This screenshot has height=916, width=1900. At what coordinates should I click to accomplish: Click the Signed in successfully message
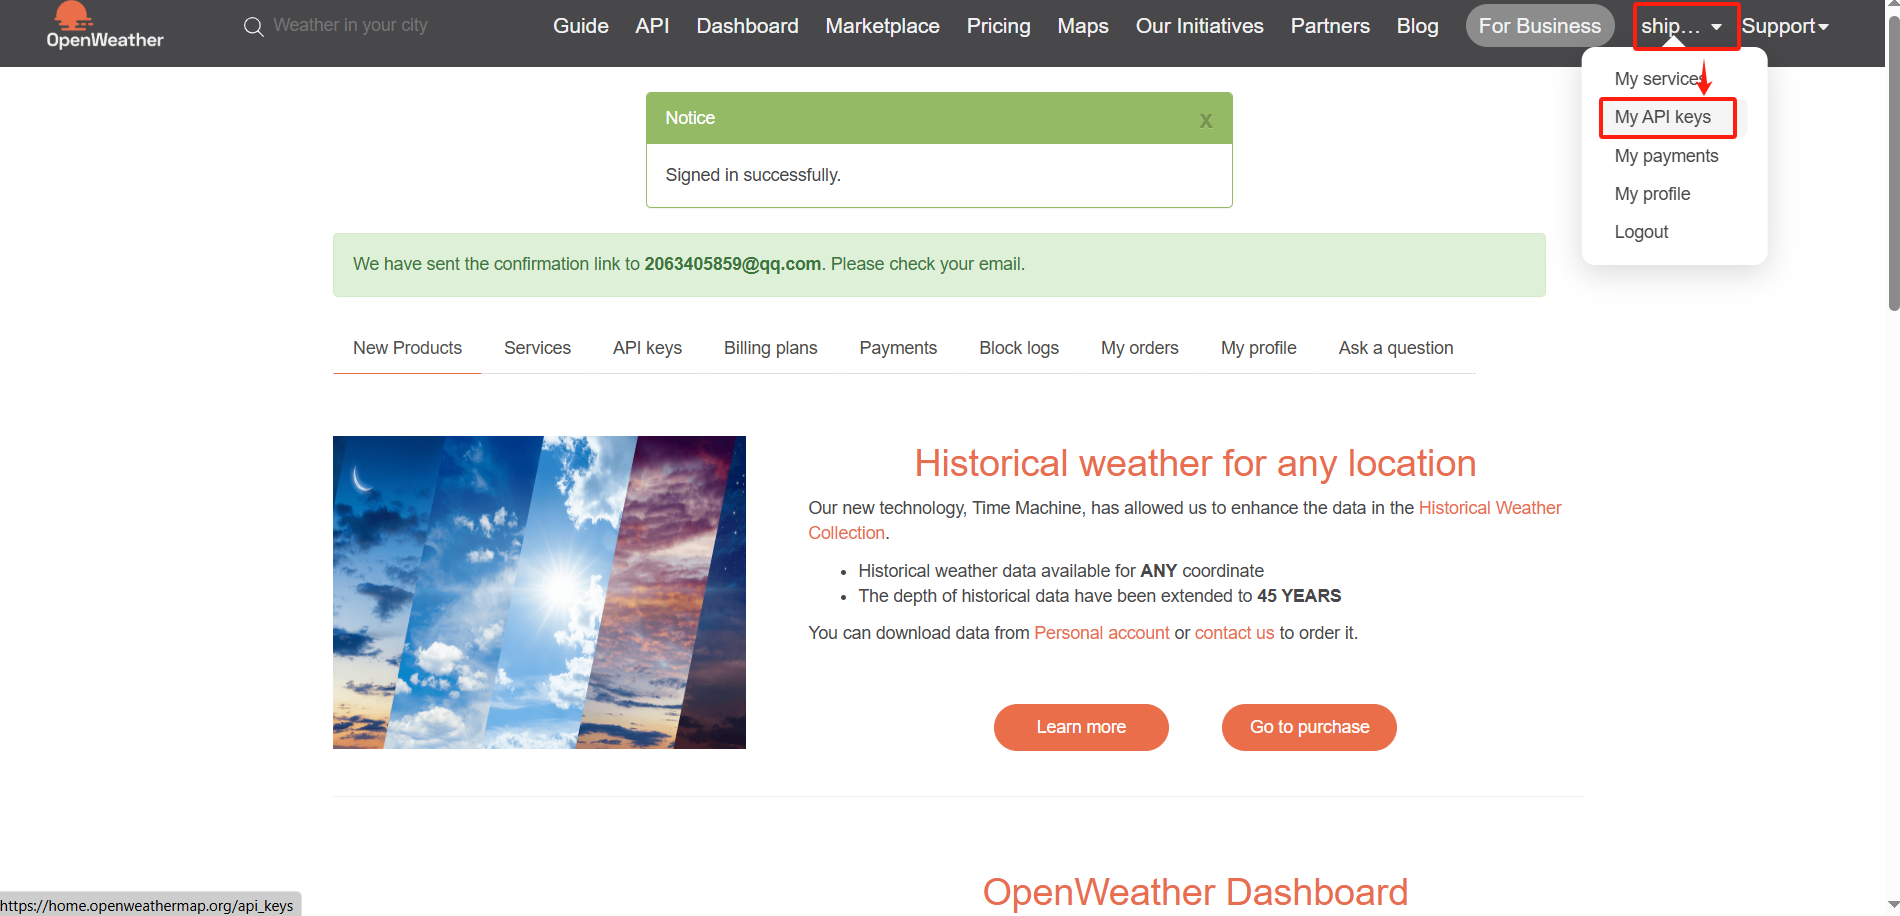click(753, 175)
